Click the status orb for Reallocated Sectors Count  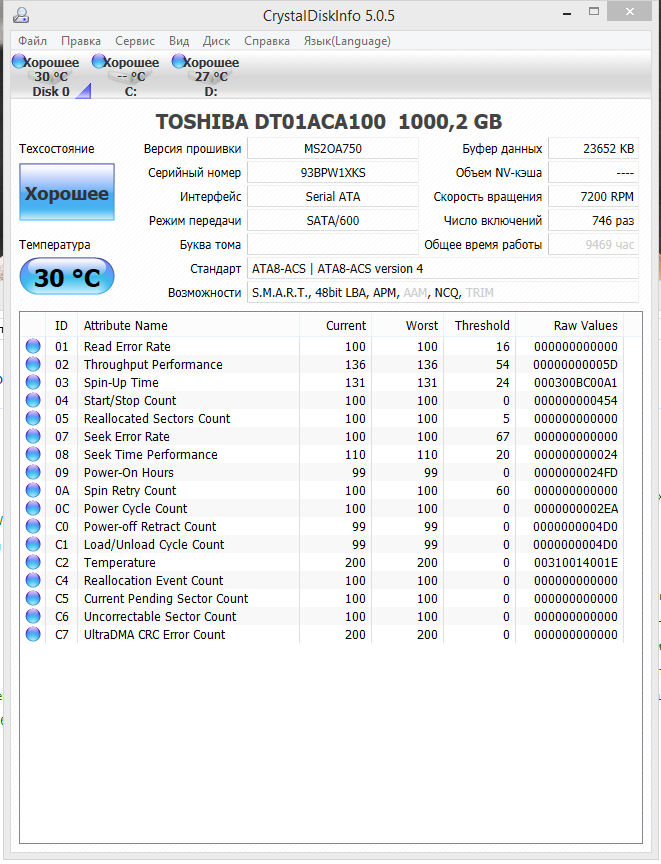[x=33, y=418]
